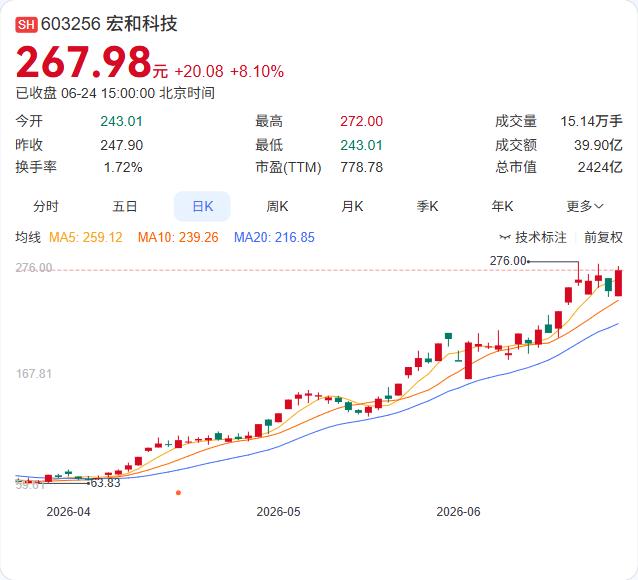Click the current price 267.98
Image resolution: width=638 pixels, height=580 pixels.
pos(83,62)
